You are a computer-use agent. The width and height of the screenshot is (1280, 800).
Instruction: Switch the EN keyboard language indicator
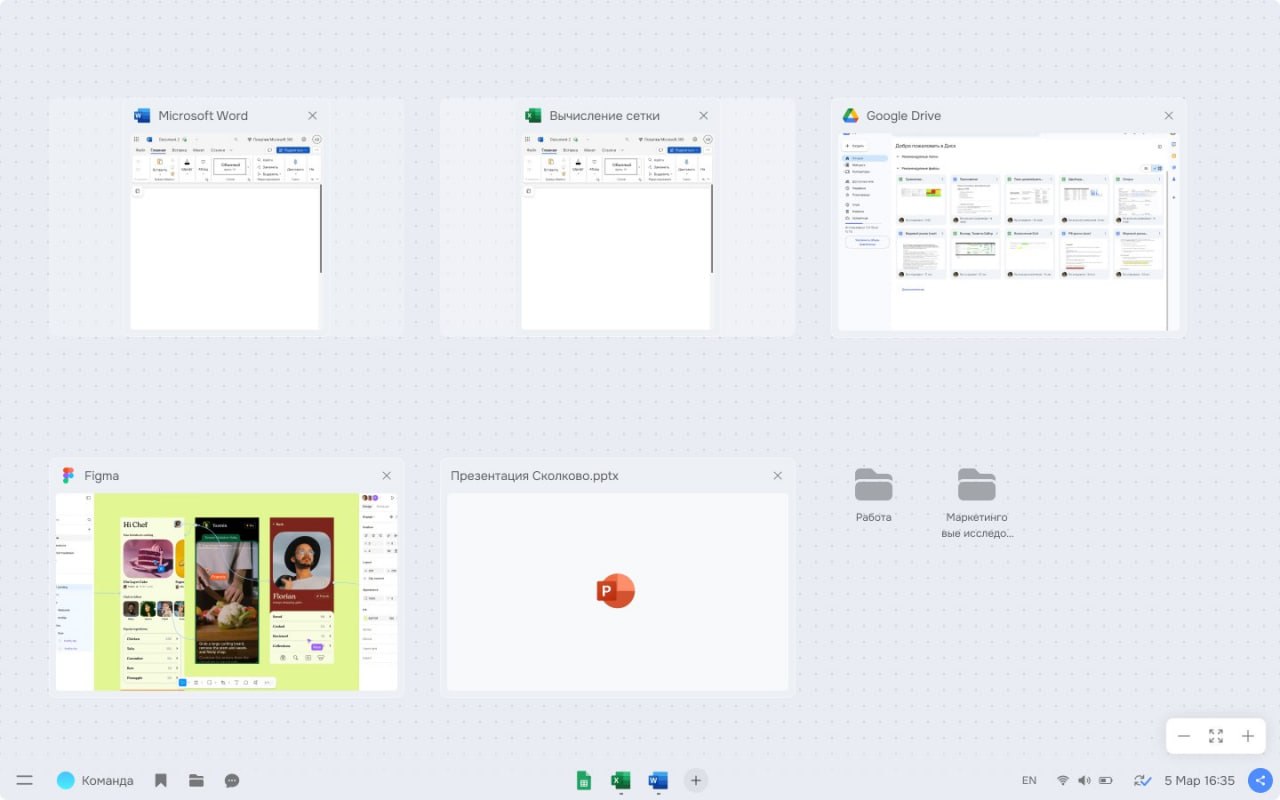click(x=1029, y=780)
